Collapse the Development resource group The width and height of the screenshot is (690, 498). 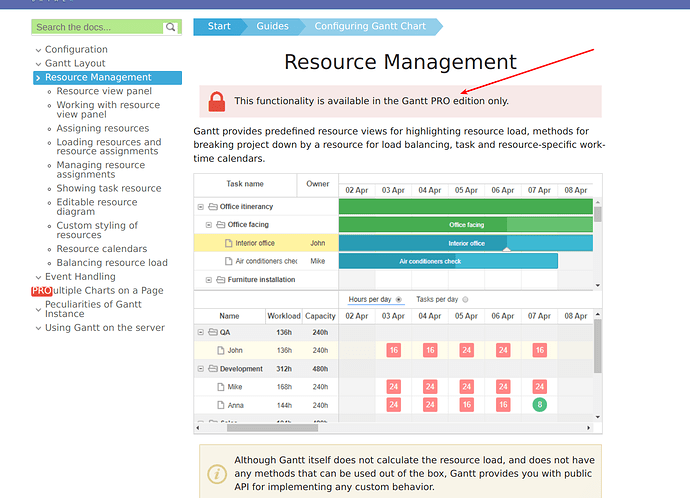201,369
